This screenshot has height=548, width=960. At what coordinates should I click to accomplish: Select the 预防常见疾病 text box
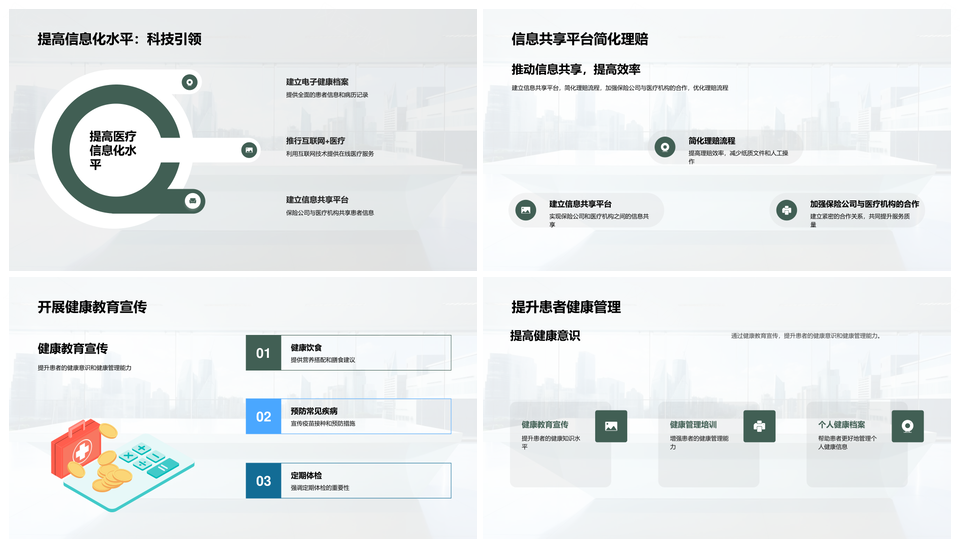(x=314, y=411)
